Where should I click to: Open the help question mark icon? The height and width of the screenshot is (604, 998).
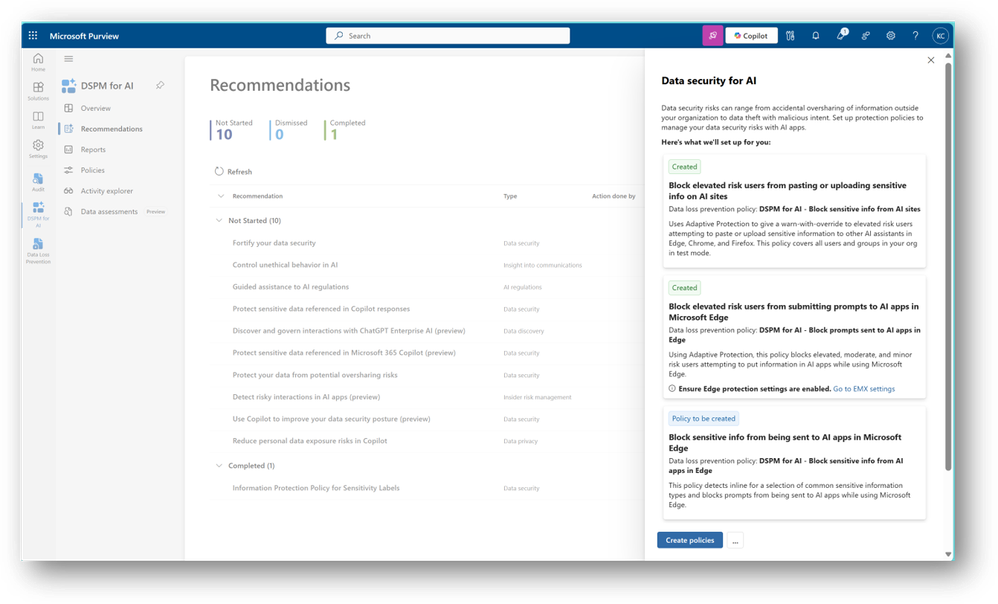point(915,36)
